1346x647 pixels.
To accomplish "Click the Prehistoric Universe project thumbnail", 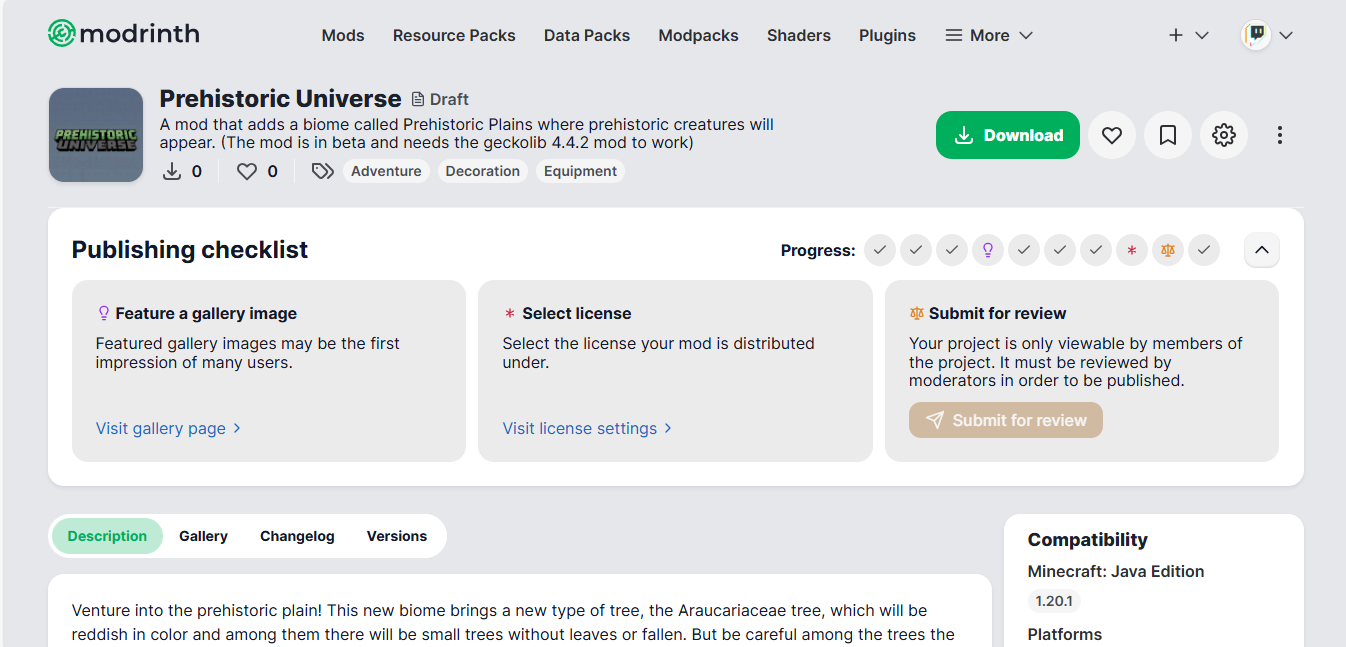I will click(x=96, y=135).
